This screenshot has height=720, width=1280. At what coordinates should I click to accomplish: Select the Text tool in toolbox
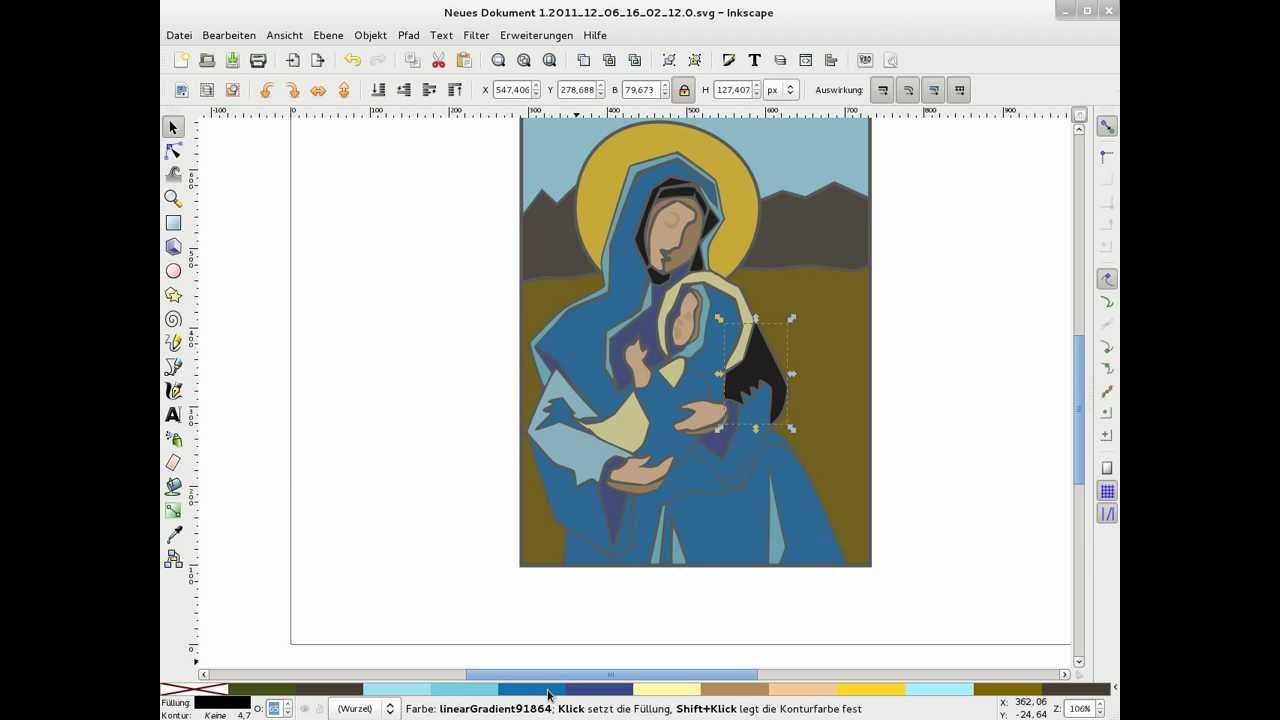click(x=173, y=415)
